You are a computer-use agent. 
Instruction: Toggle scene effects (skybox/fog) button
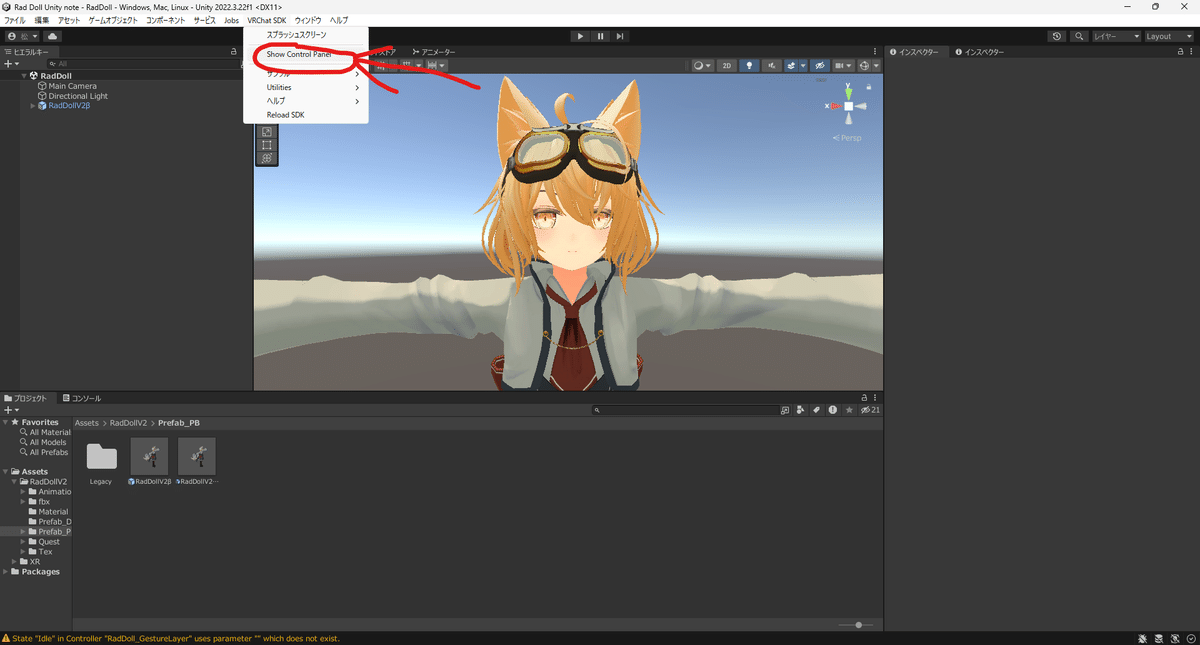[x=791, y=65]
